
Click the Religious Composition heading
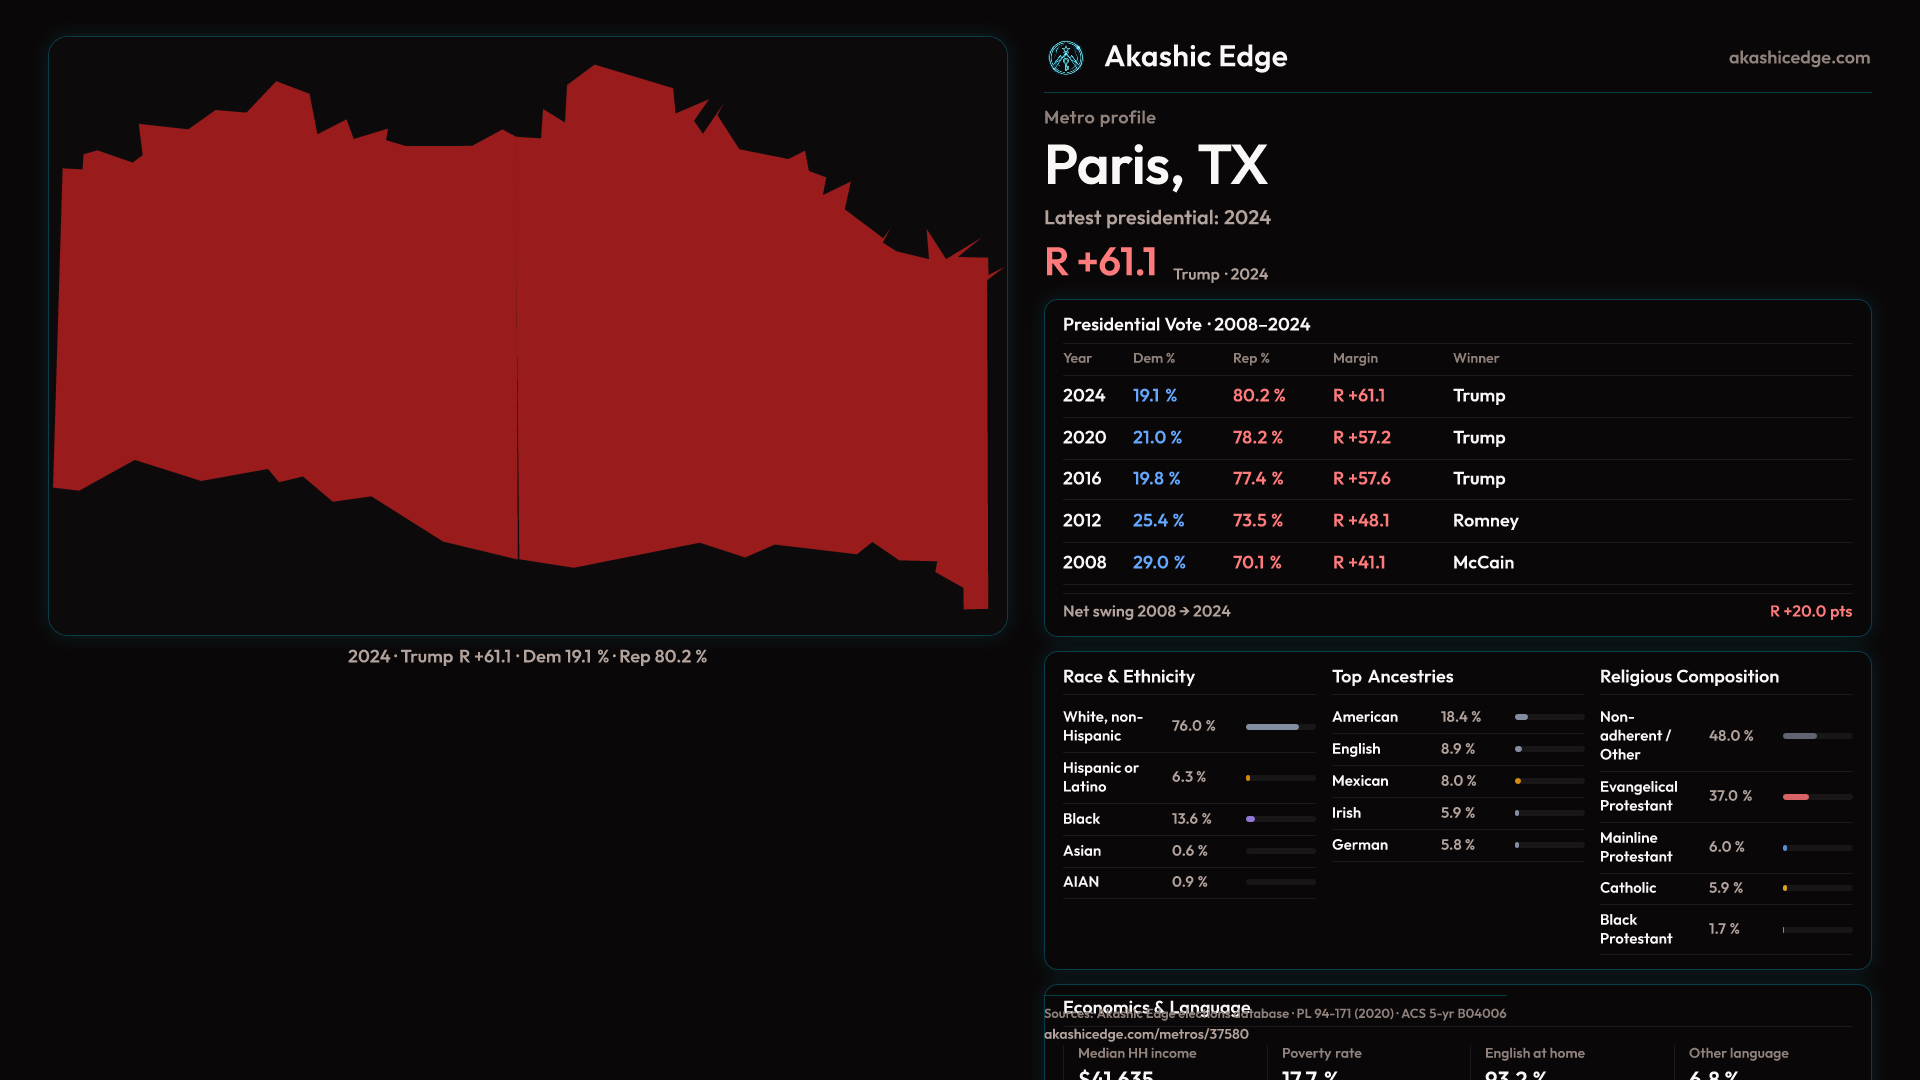(x=1688, y=677)
